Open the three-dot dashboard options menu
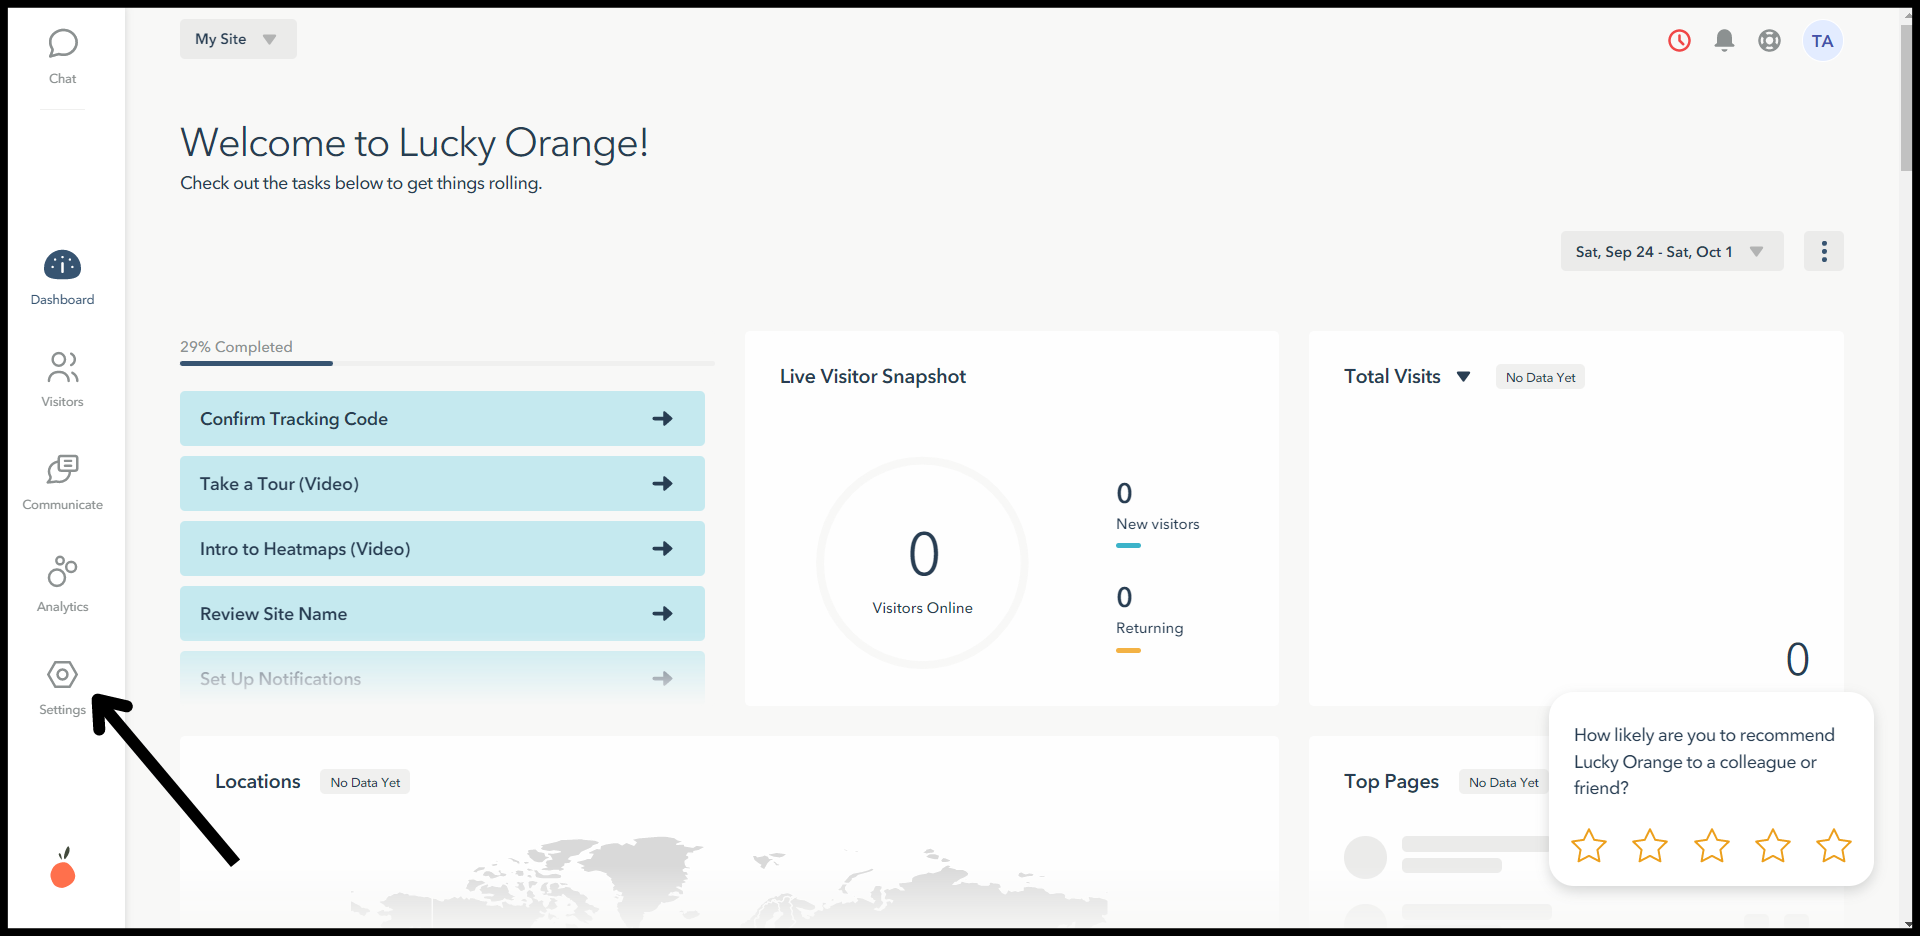1920x936 pixels. coord(1823,252)
